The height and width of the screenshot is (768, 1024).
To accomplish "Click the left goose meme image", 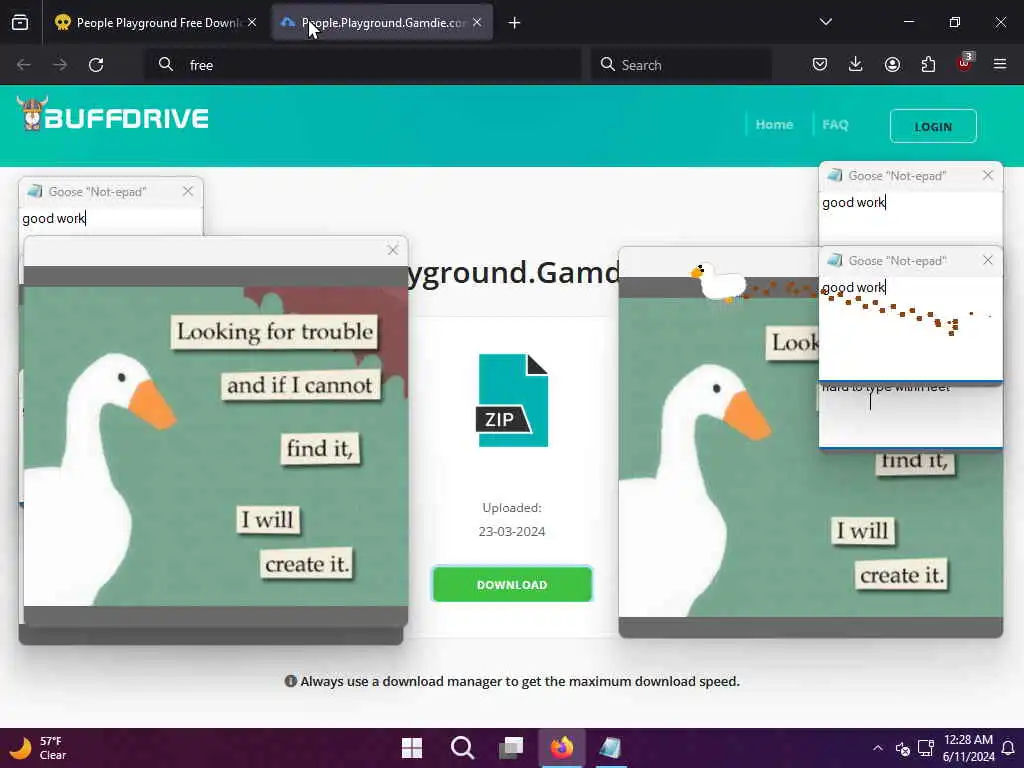I will click(216, 445).
